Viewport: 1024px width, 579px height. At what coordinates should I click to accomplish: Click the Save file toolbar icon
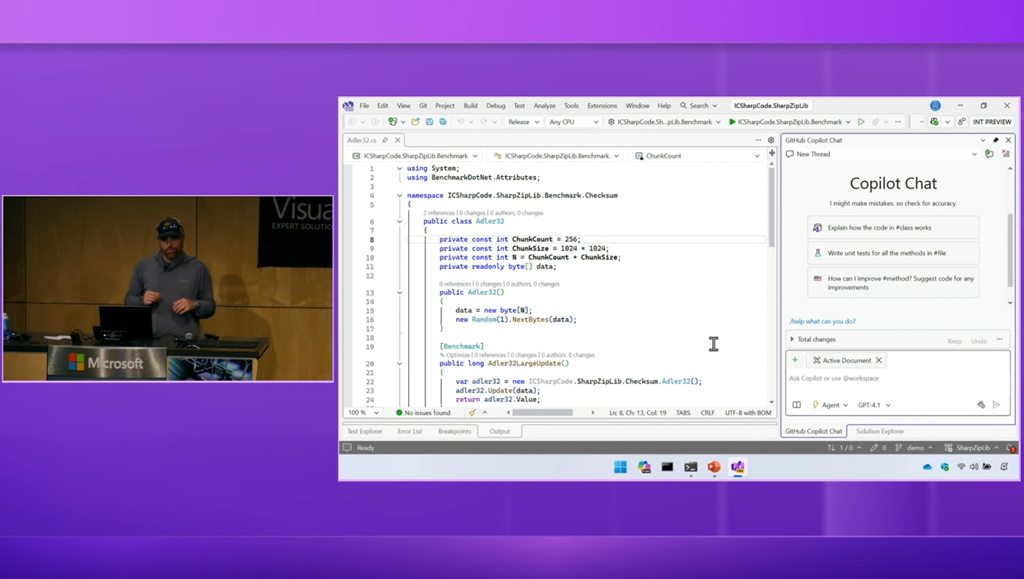coord(429,122)
